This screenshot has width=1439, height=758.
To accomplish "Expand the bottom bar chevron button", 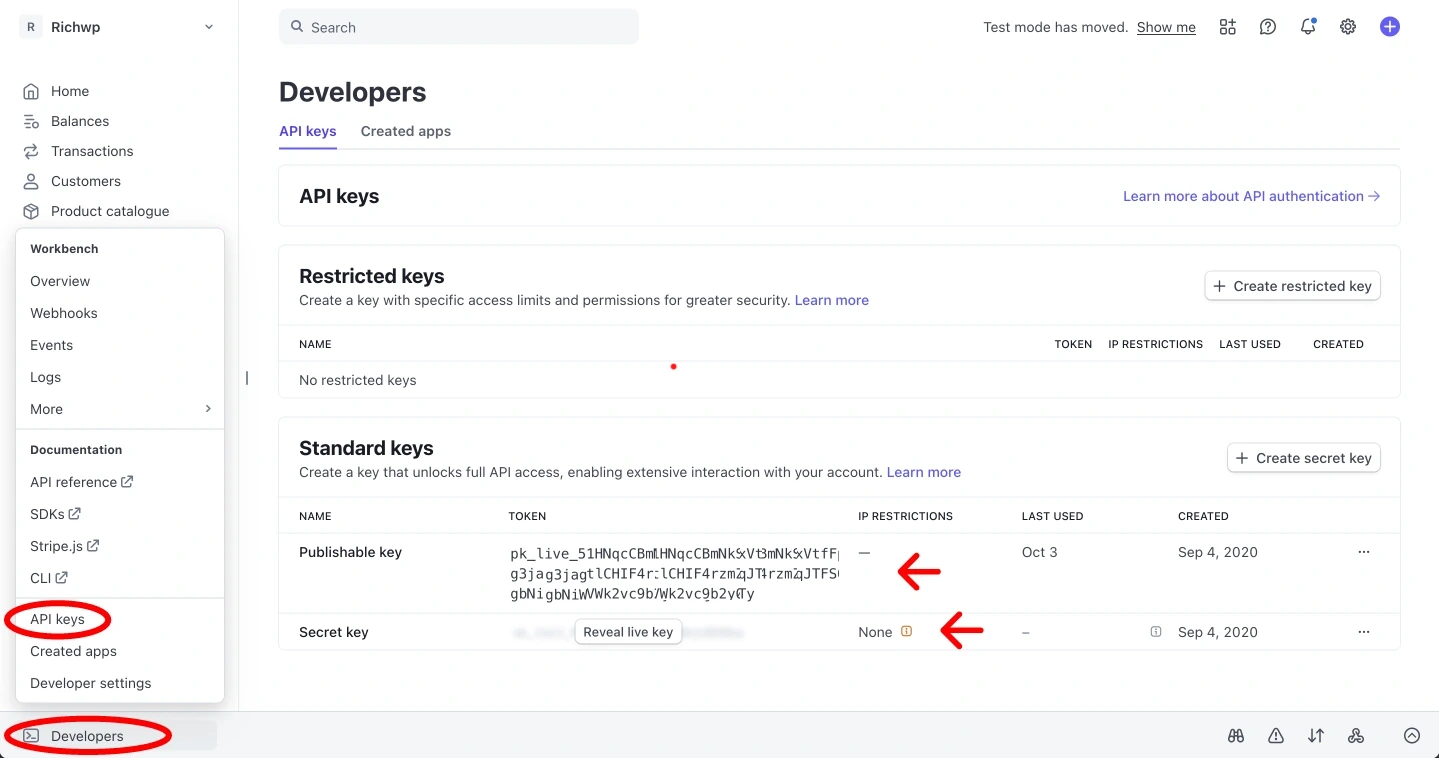I will (x=1411, y=736).
